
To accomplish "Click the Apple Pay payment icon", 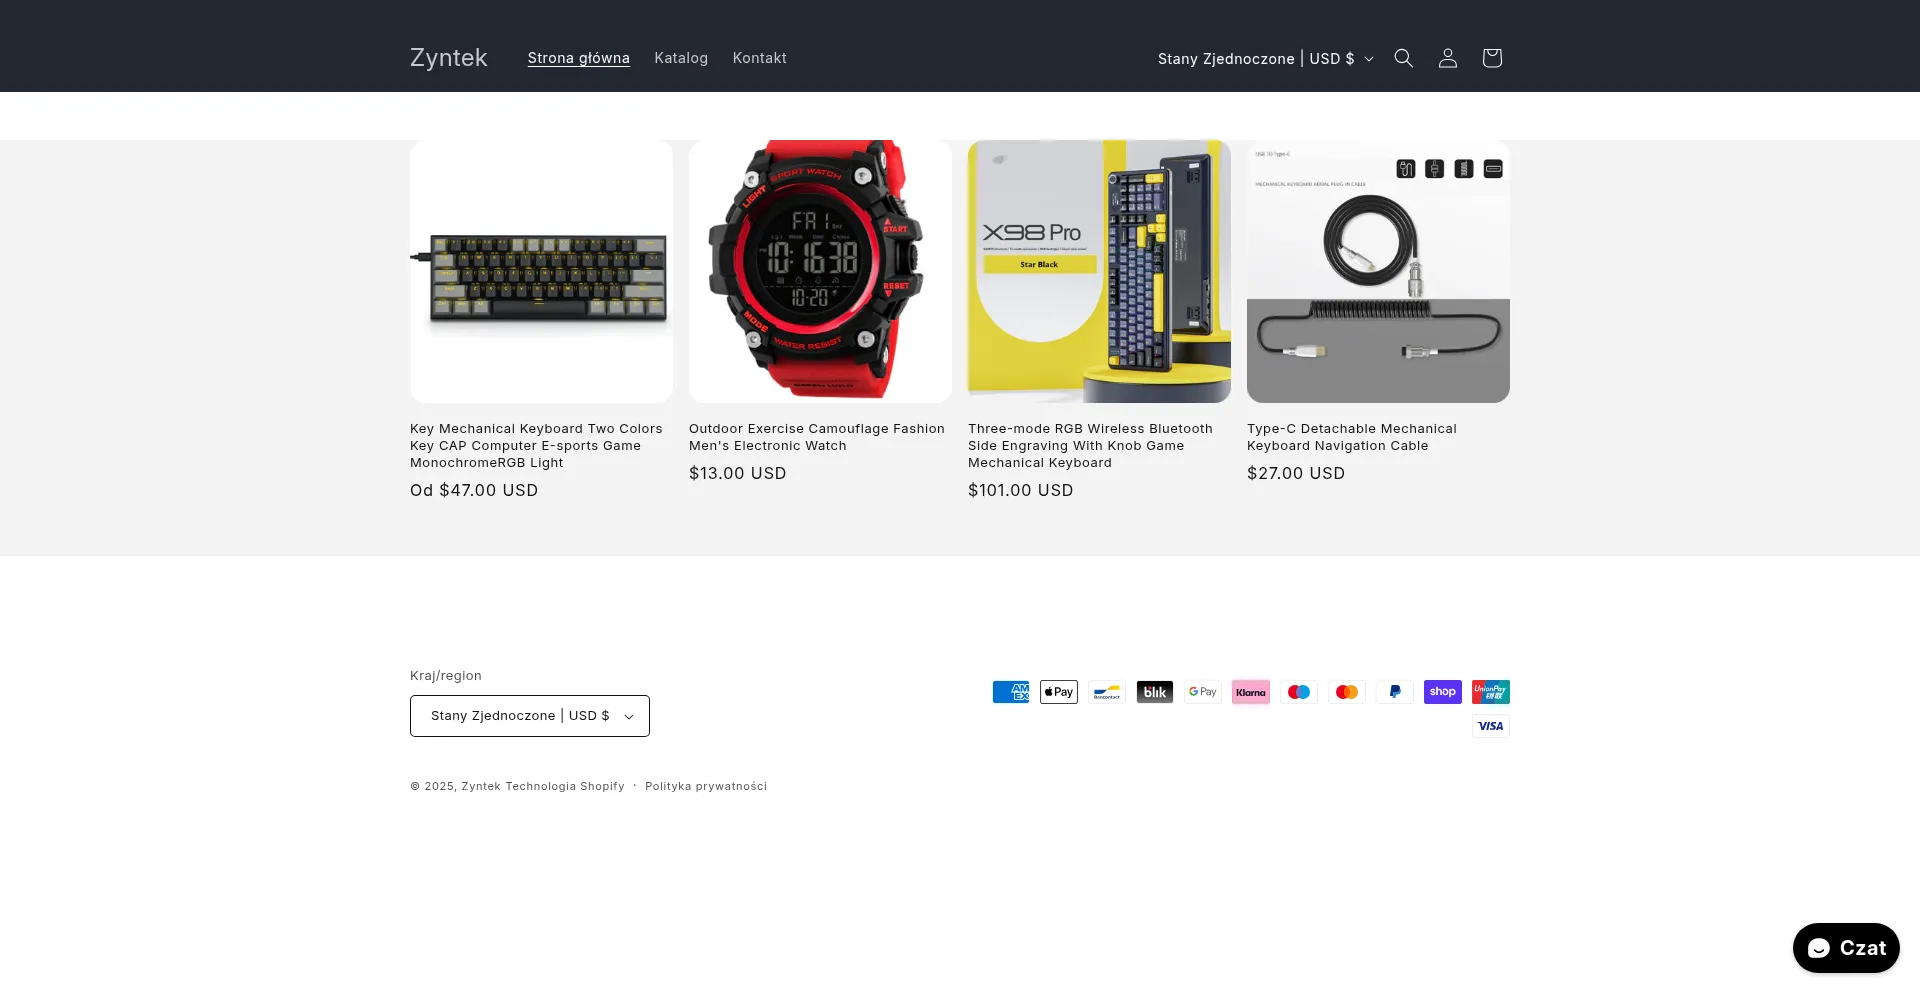I will 1058,692.
